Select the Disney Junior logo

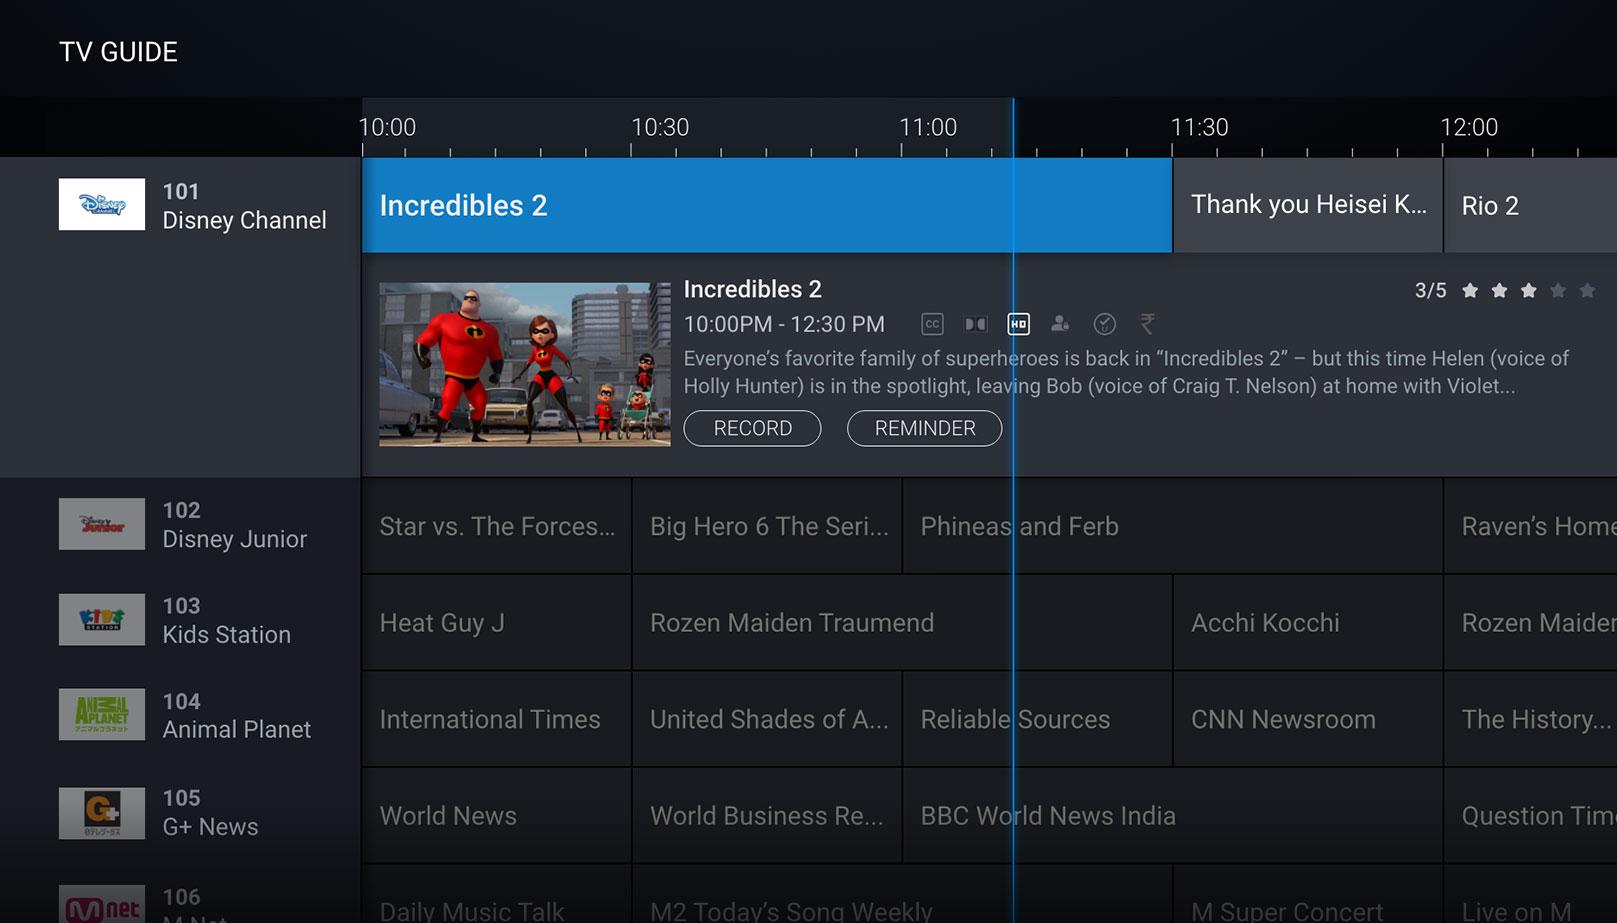[102, 524]
